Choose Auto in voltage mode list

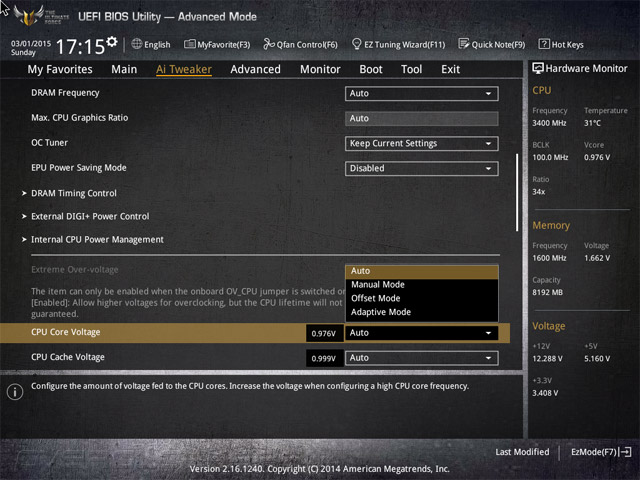421,271
